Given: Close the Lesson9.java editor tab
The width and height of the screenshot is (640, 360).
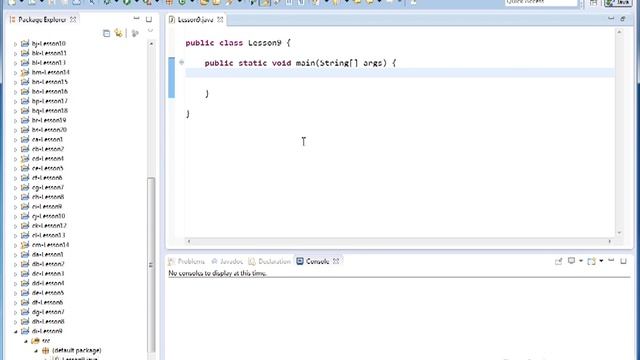Looking at the screenshot, I should click(220, 19).
